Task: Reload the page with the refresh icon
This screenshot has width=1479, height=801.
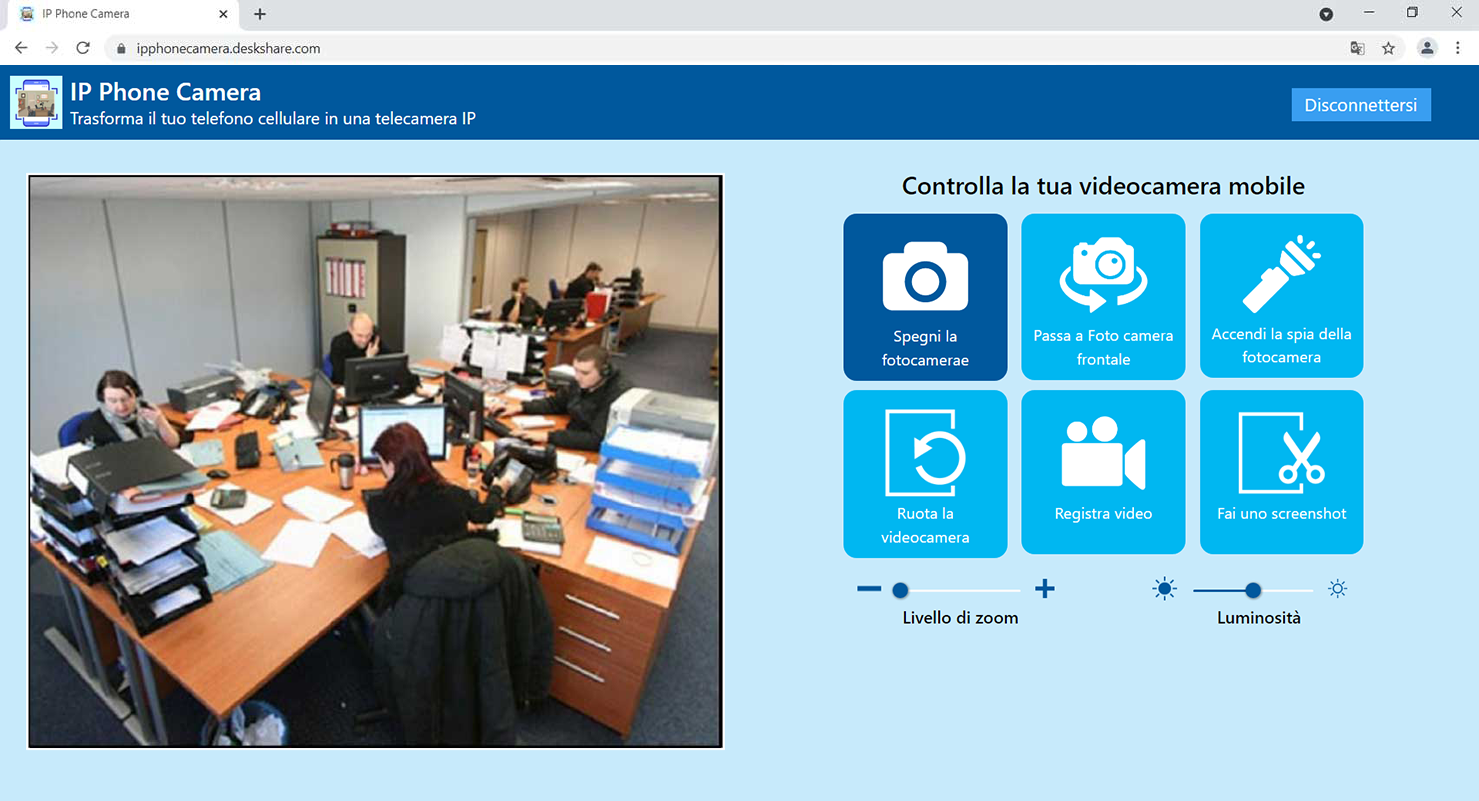Action: [x=83, y=48]
